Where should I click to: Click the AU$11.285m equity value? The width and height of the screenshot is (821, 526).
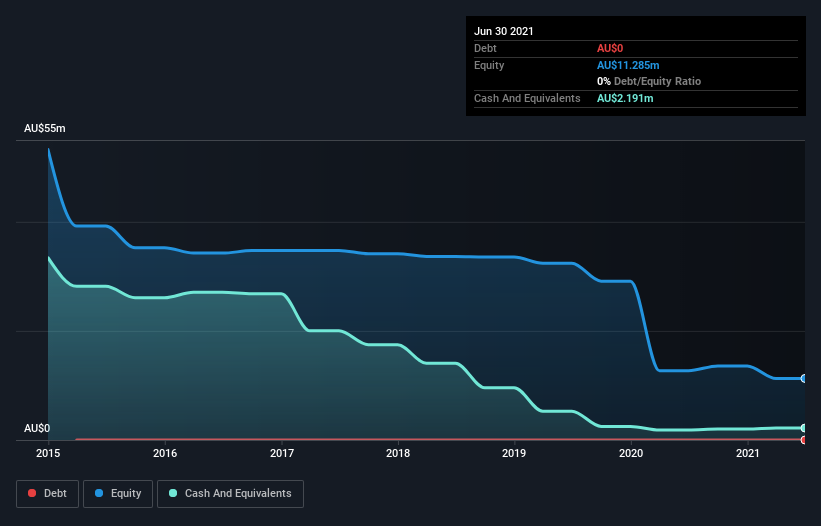628,65
